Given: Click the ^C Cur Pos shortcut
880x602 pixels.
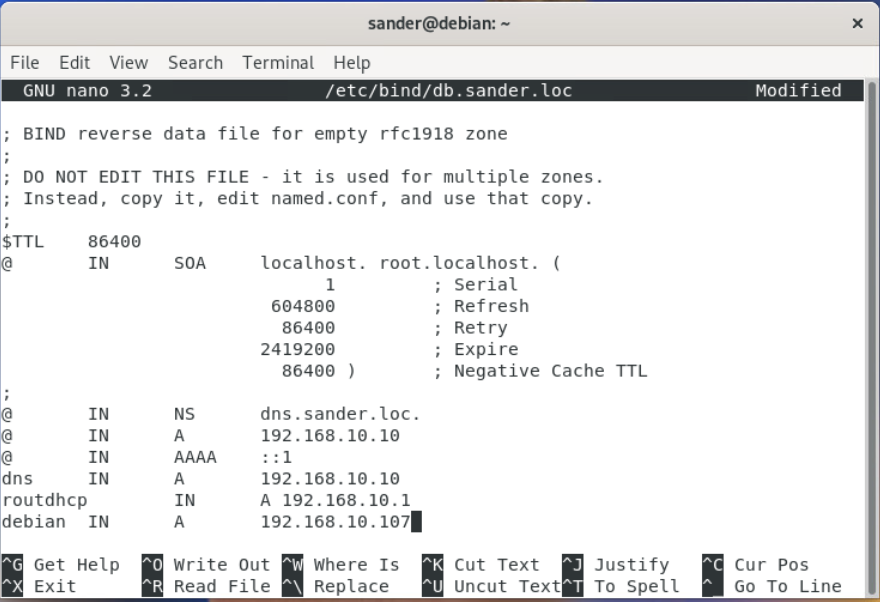Looking at the screenshot, I should 755,565.
